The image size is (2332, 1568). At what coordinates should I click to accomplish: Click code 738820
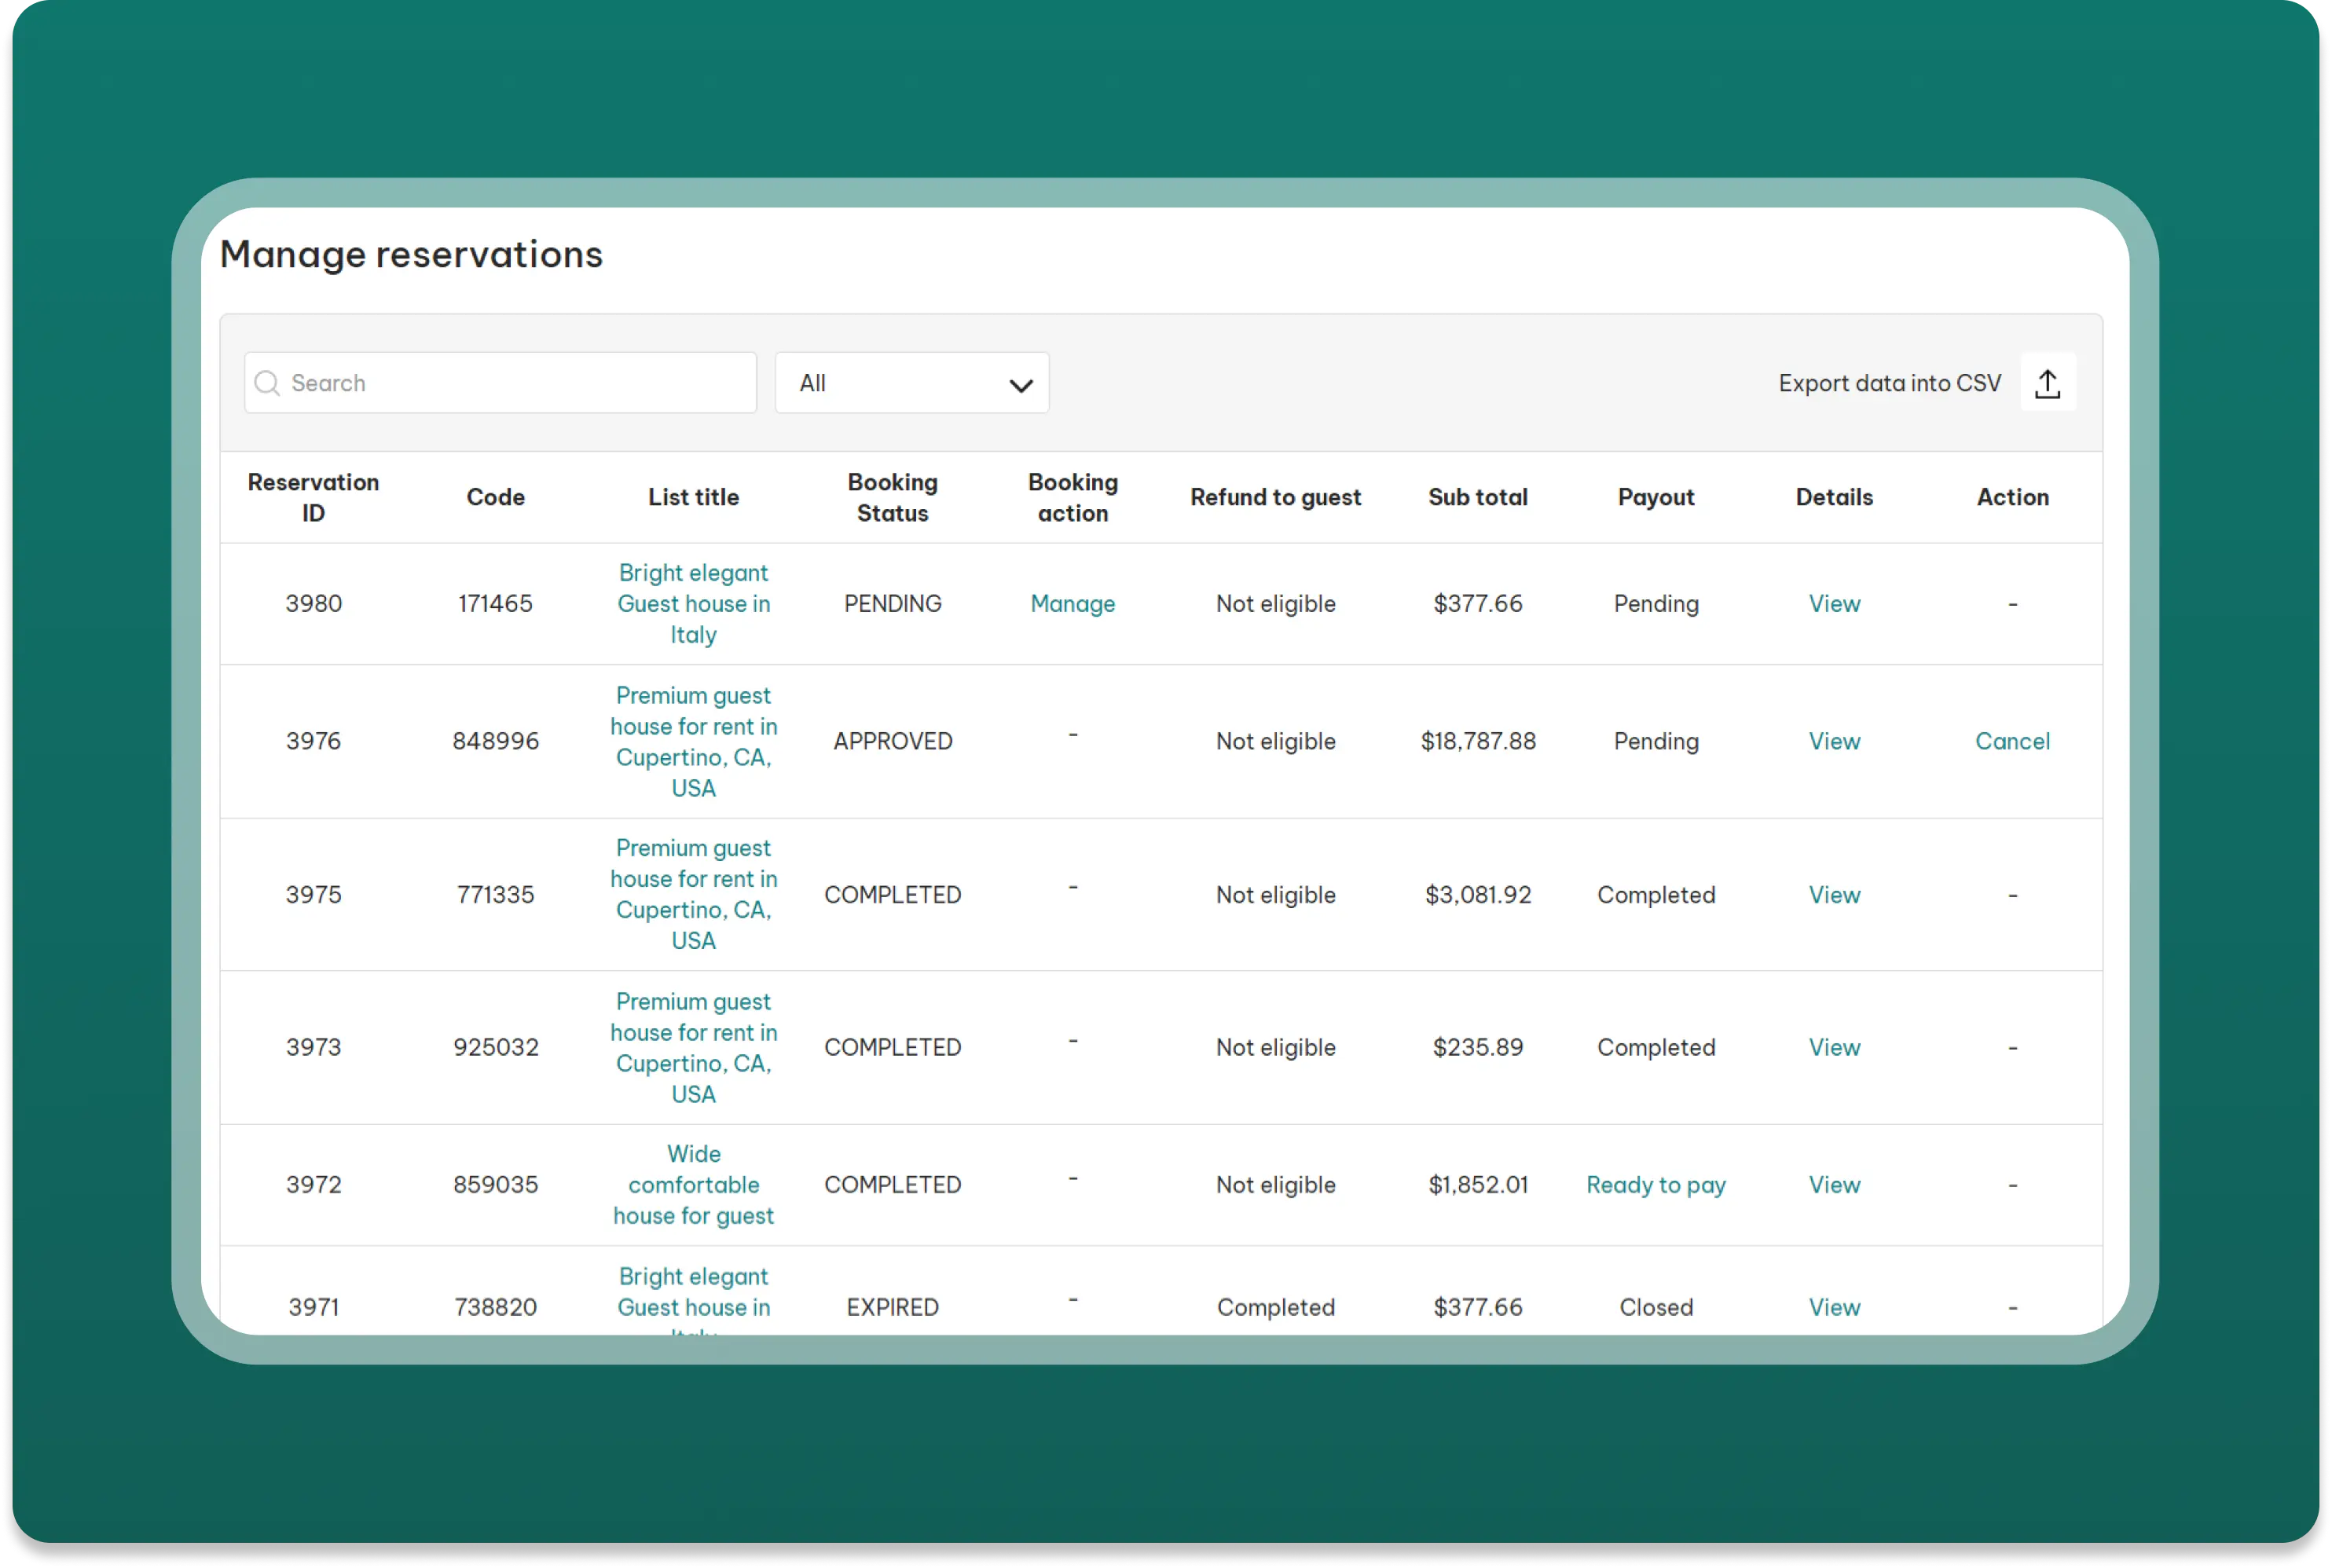(x=495, y=1307)
